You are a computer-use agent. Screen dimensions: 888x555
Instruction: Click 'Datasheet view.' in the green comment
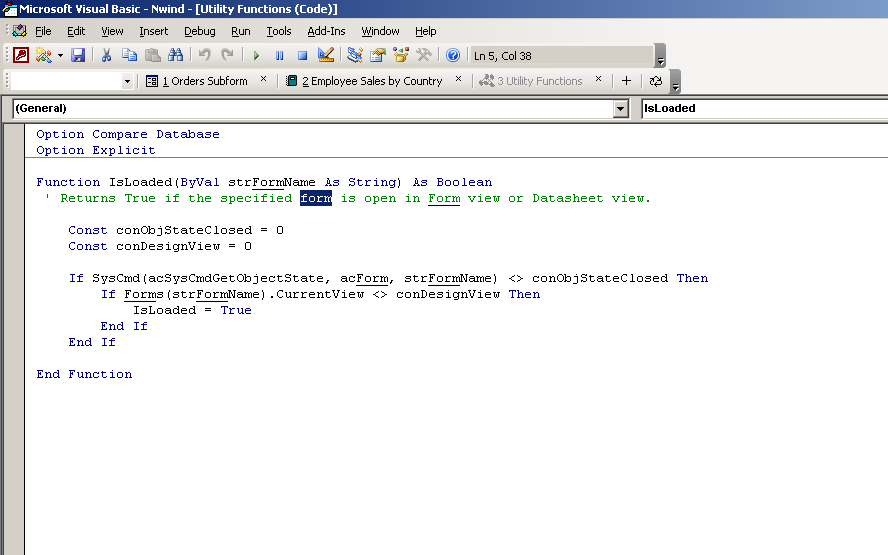[x=591, y=198]
